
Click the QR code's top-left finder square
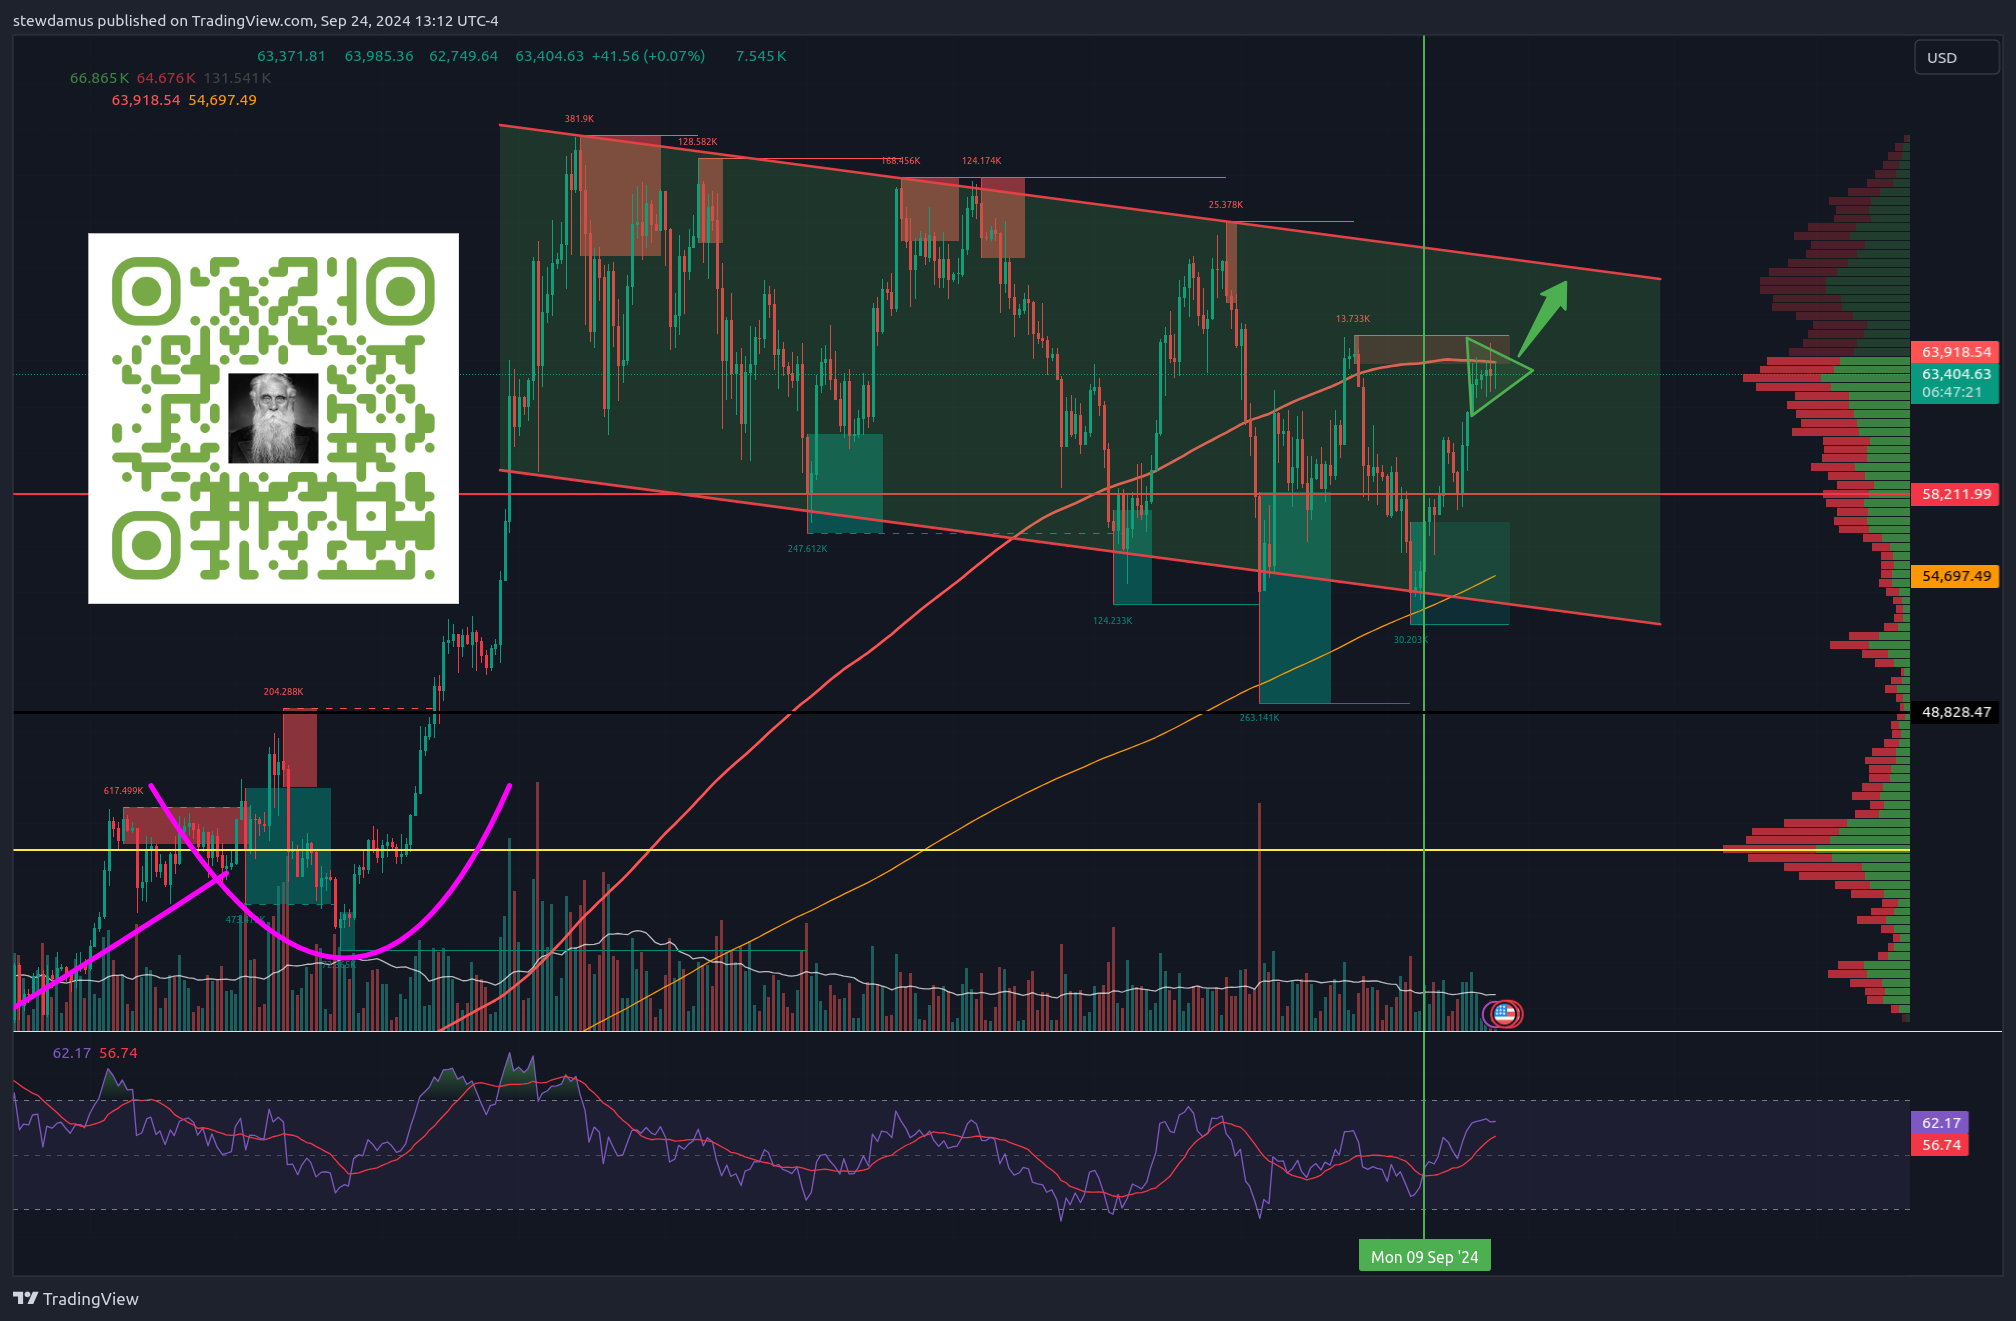pyautogui.click(x=146, y=291)
